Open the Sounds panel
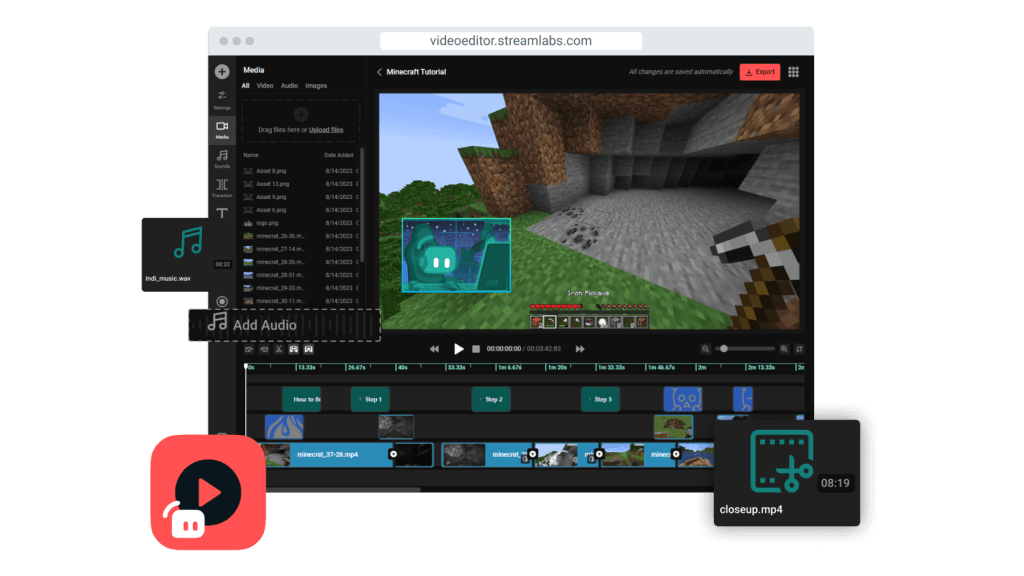1024x576 pixels. point(222,159)
